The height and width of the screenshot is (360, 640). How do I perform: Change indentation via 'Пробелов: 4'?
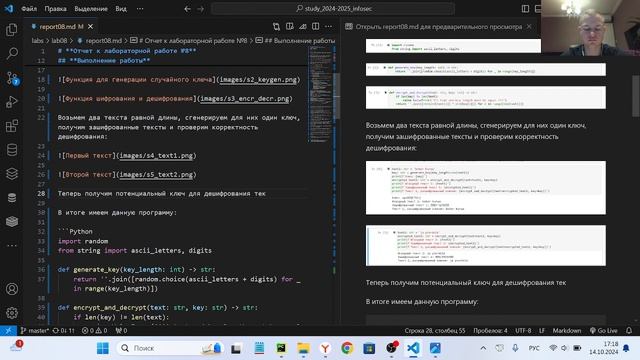tap(490, 331)
